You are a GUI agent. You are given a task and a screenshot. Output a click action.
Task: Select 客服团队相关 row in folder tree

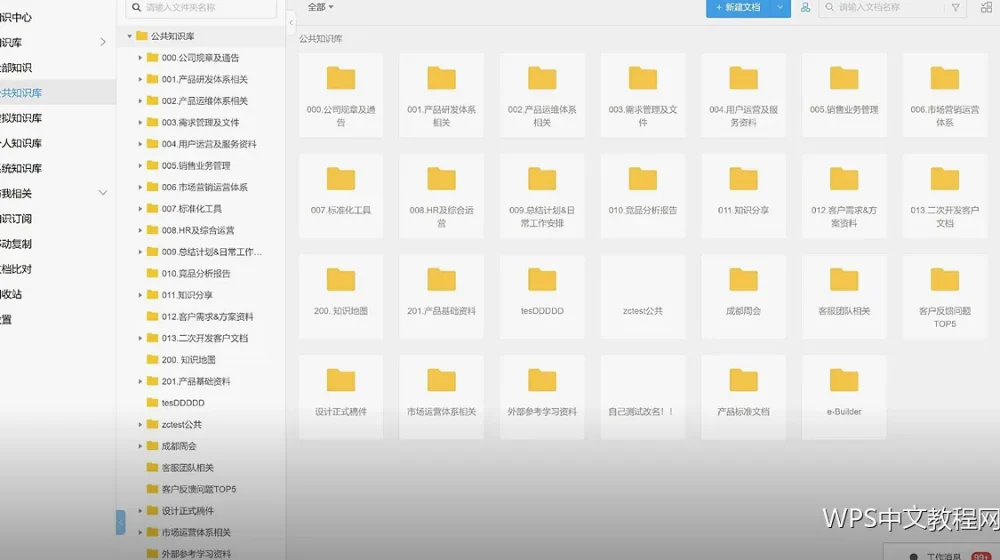[x=201, y=467]
